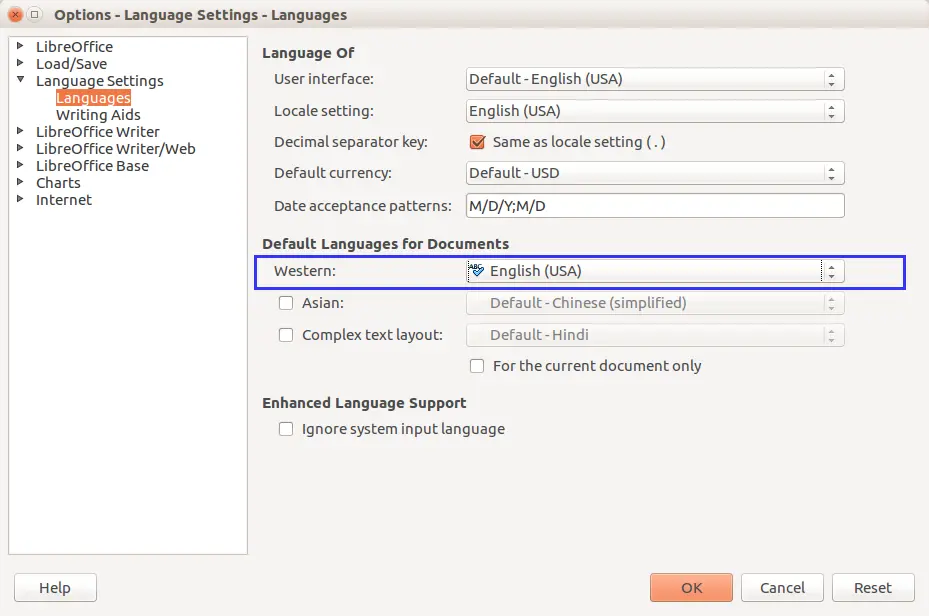Enable Complex text layout checkbox
This screenshot has width=929, height=616.
pyautogui.click(x=286, y=335)
